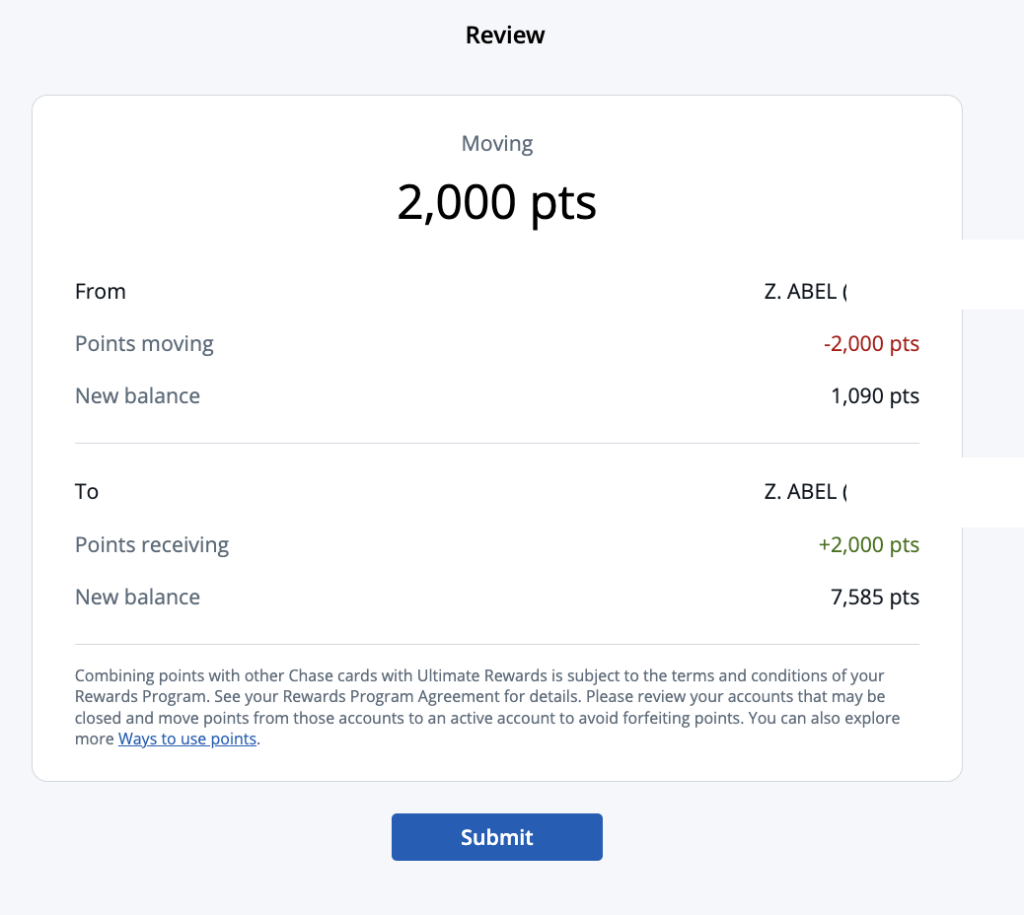1024x915 pixels.
Task: Click the Moving header label
Action: (x=497, y=143)
